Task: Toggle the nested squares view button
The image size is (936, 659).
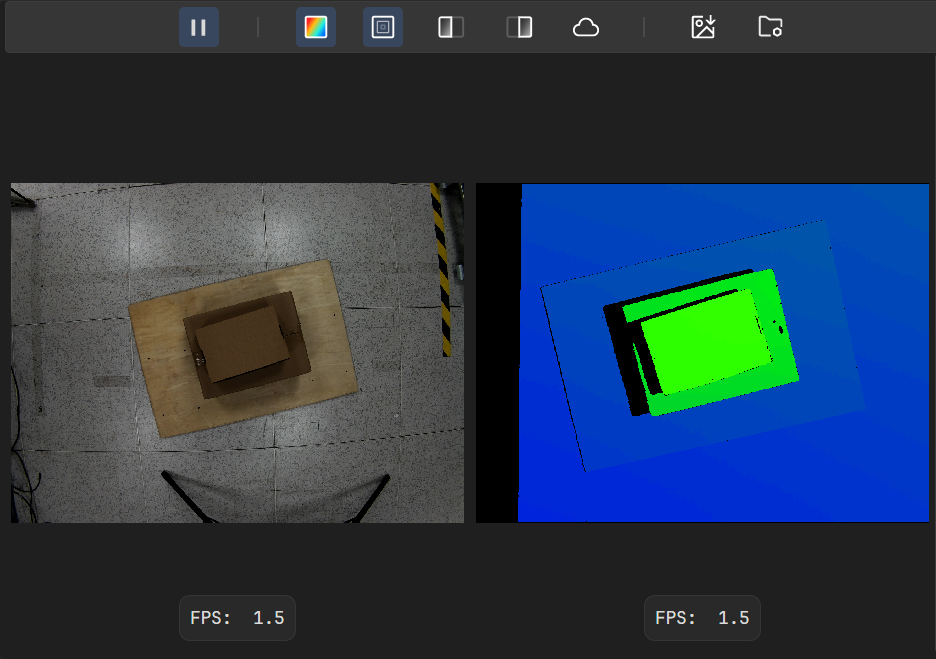Action: coord(383,27)
